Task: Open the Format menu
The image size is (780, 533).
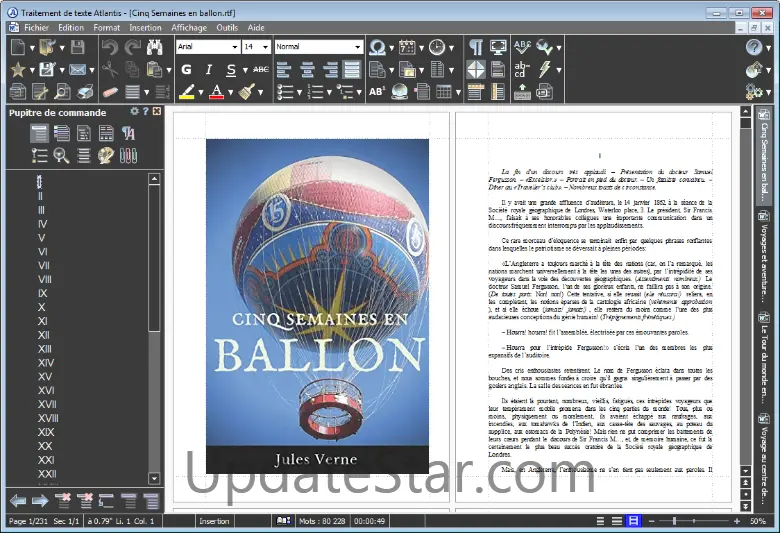Action: (x=106, y=28)
